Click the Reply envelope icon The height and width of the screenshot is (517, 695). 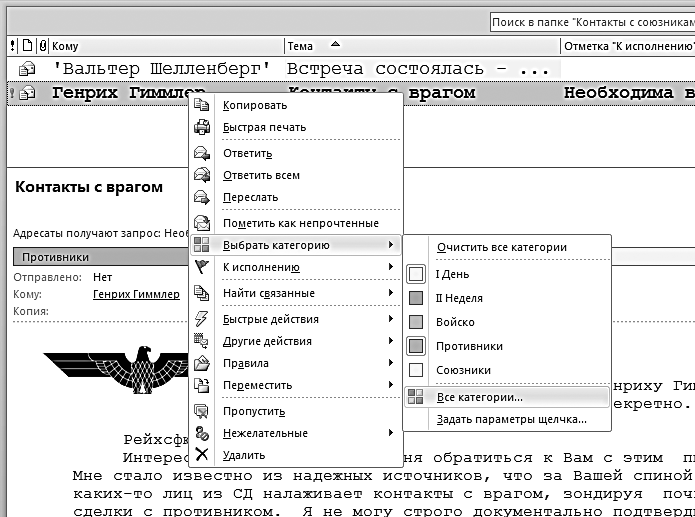(x=202, y=154)
